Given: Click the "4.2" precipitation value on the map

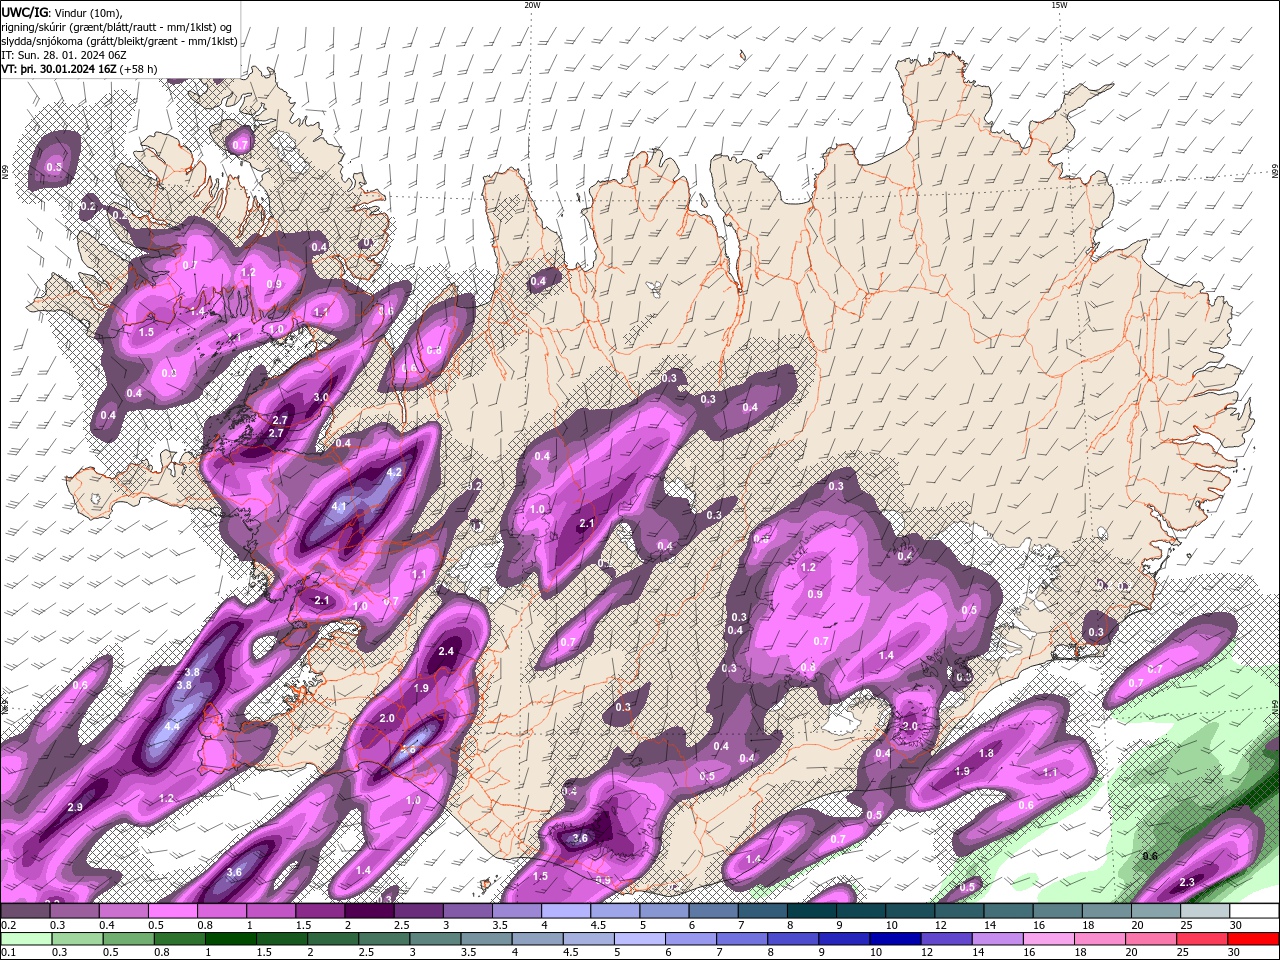Looking at the screenshot, I should [394, 472].
